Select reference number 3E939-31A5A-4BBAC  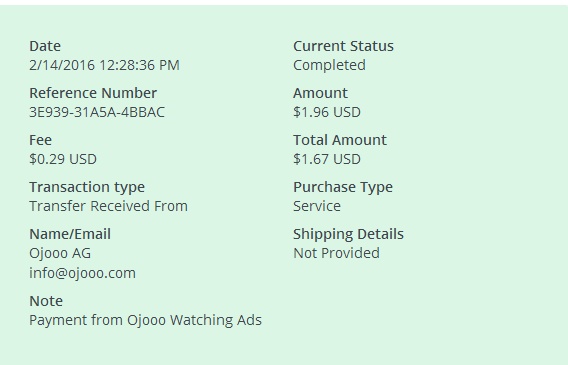point(97,112)
